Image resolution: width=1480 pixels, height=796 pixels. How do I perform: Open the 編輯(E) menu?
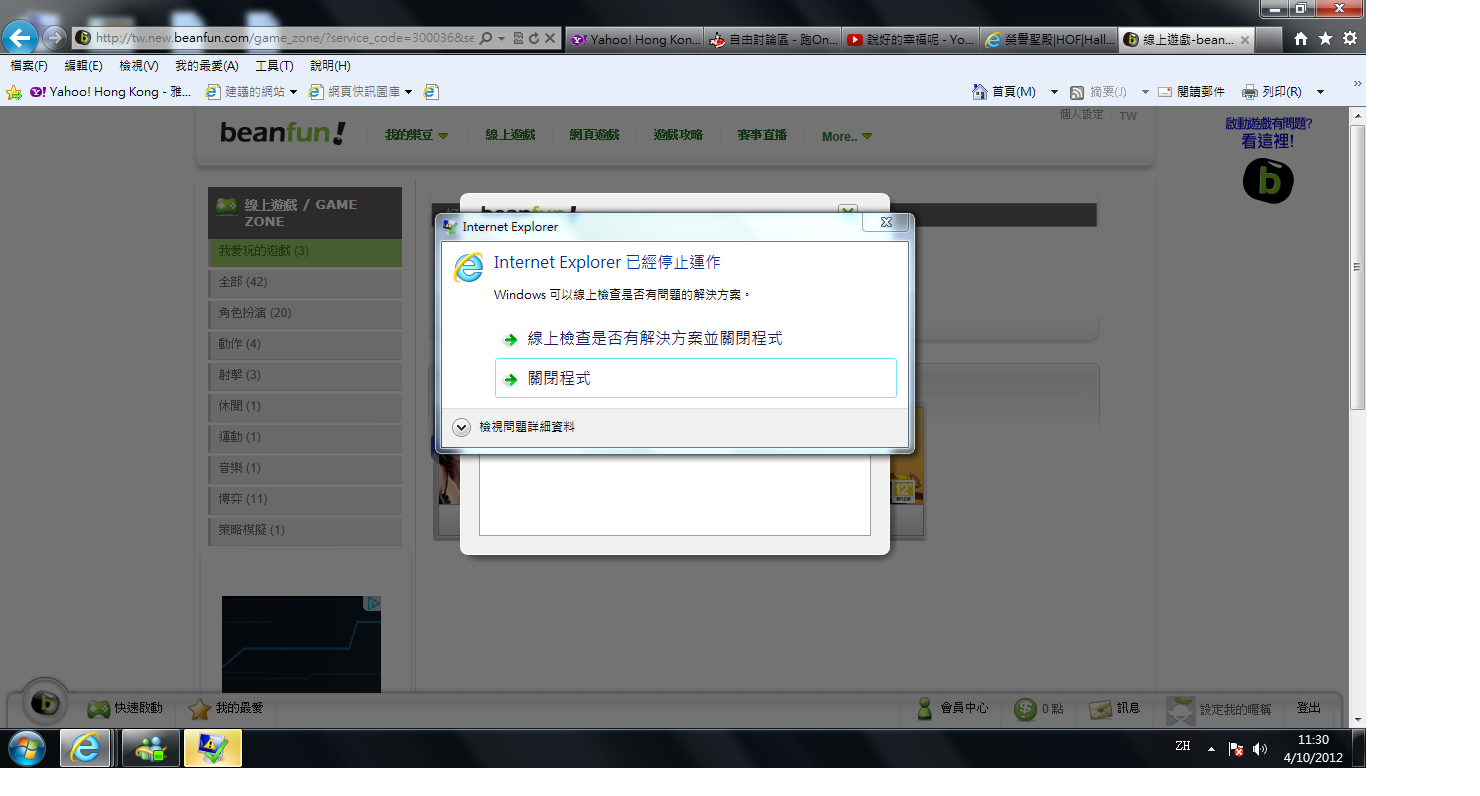(83, 66)
